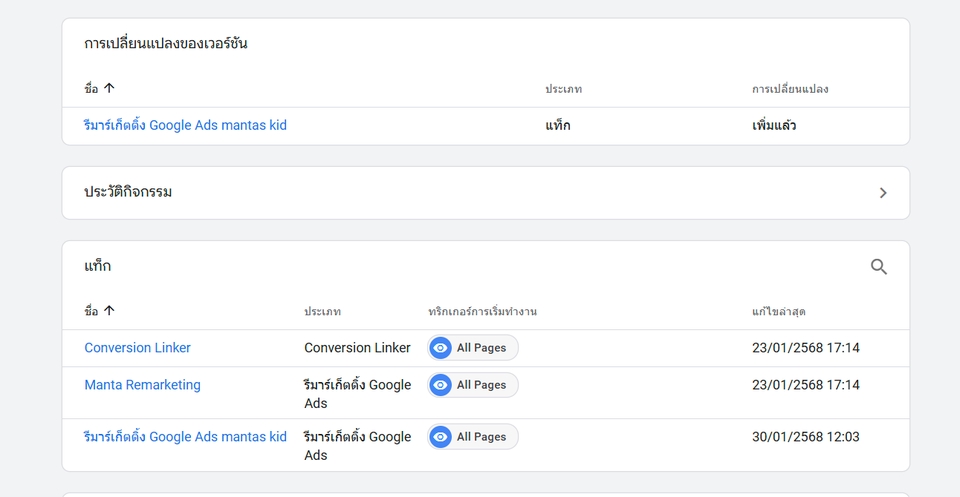Open the mantas kid tag under version changes
Image resolution: width=960 pixels, height=497 pixels.
click(185, 126)
